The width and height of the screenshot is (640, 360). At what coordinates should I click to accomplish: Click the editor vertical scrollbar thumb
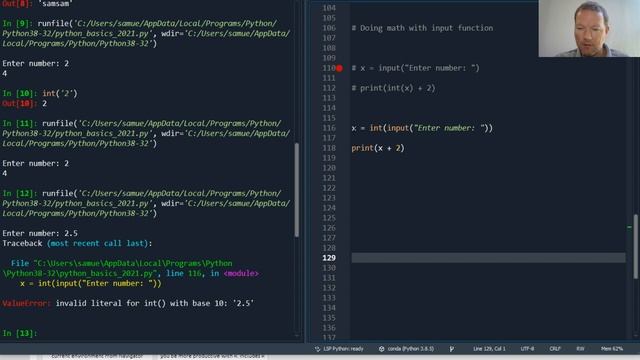tap(636, 247)
